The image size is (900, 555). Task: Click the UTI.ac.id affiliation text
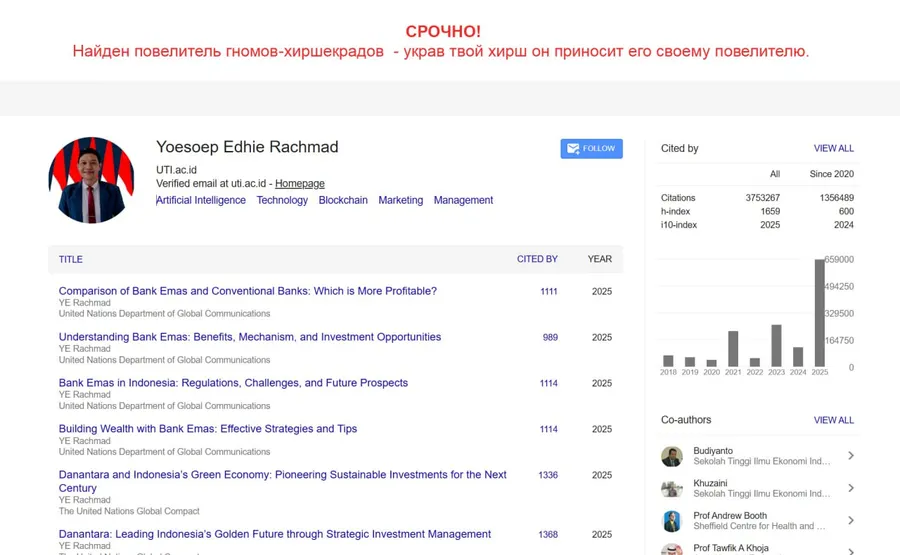tap(176, 170)
